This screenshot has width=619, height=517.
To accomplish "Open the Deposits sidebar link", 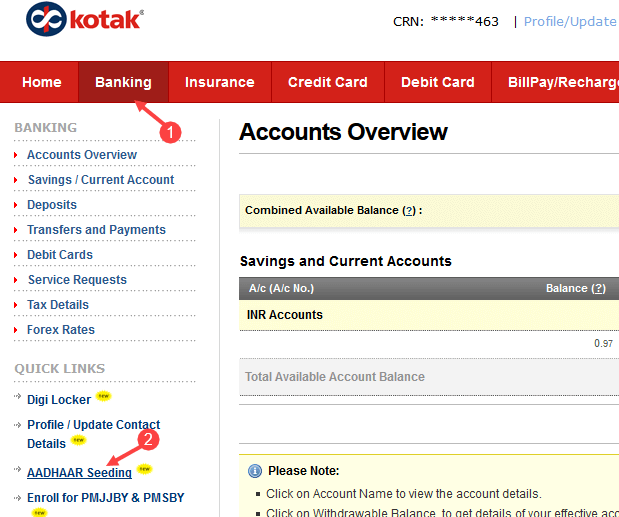I will 52,204.
